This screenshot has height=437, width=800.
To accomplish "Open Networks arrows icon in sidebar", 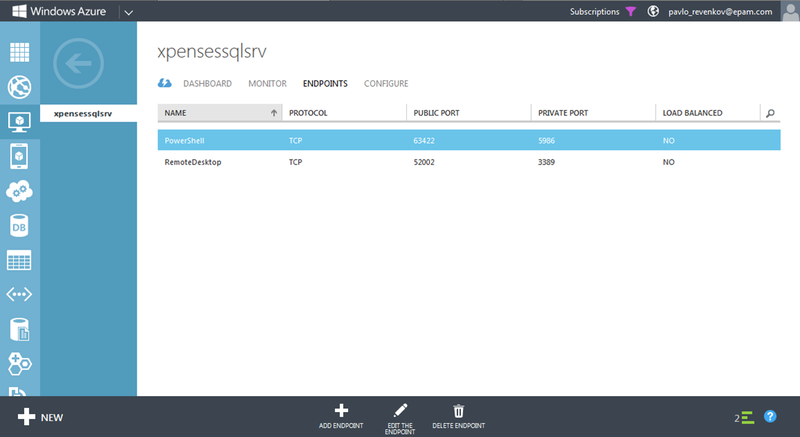I will [x=19, y=294].
